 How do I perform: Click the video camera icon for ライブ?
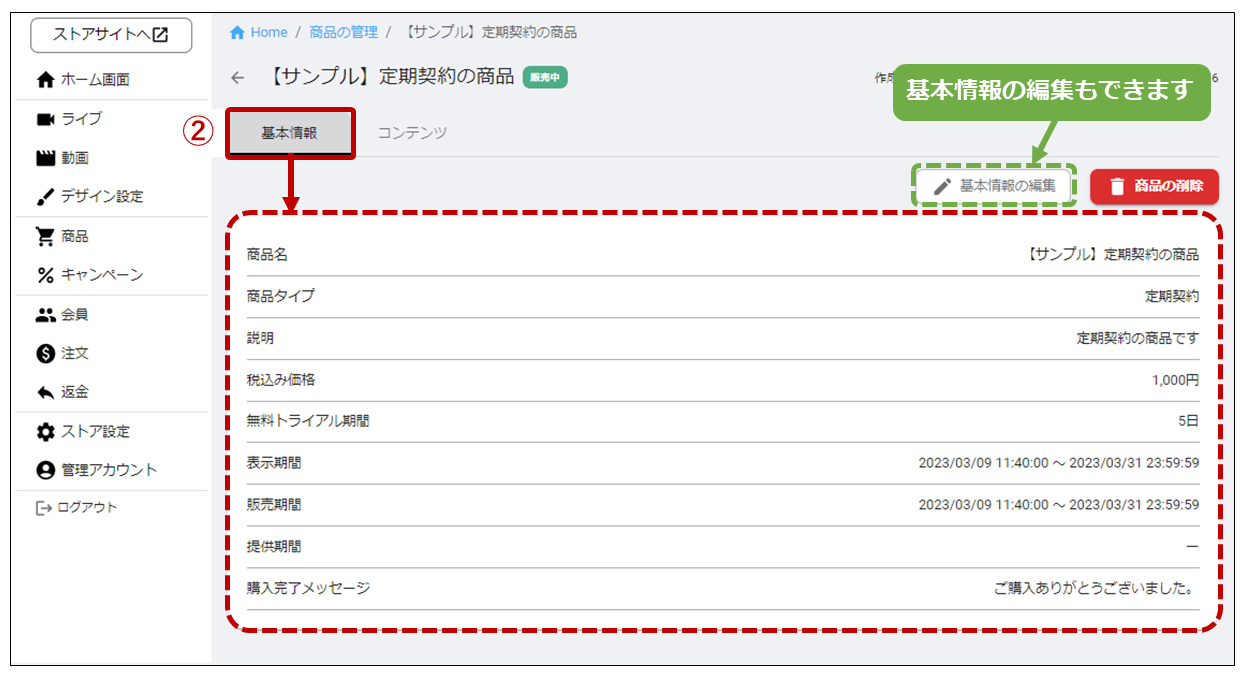(45, 119)
